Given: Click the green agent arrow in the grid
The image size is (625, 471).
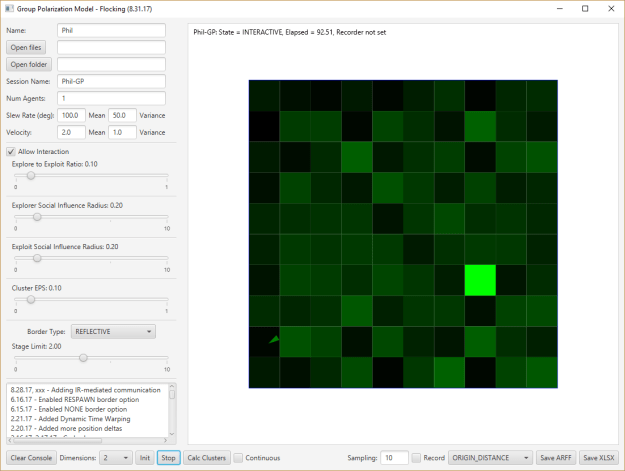Looking at the screenshot, I should point(275,342).
